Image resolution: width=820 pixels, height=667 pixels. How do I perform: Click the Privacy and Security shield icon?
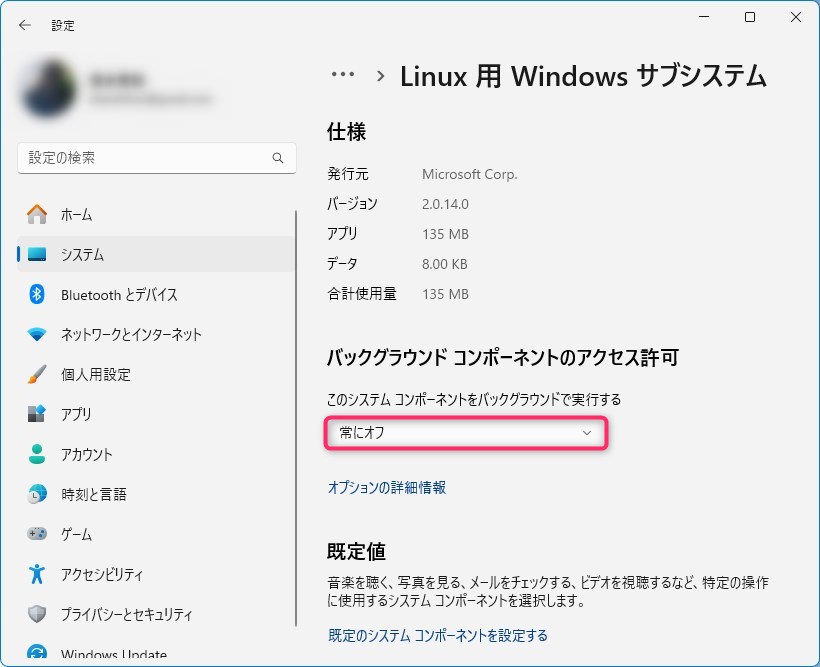tap(37, 614)
